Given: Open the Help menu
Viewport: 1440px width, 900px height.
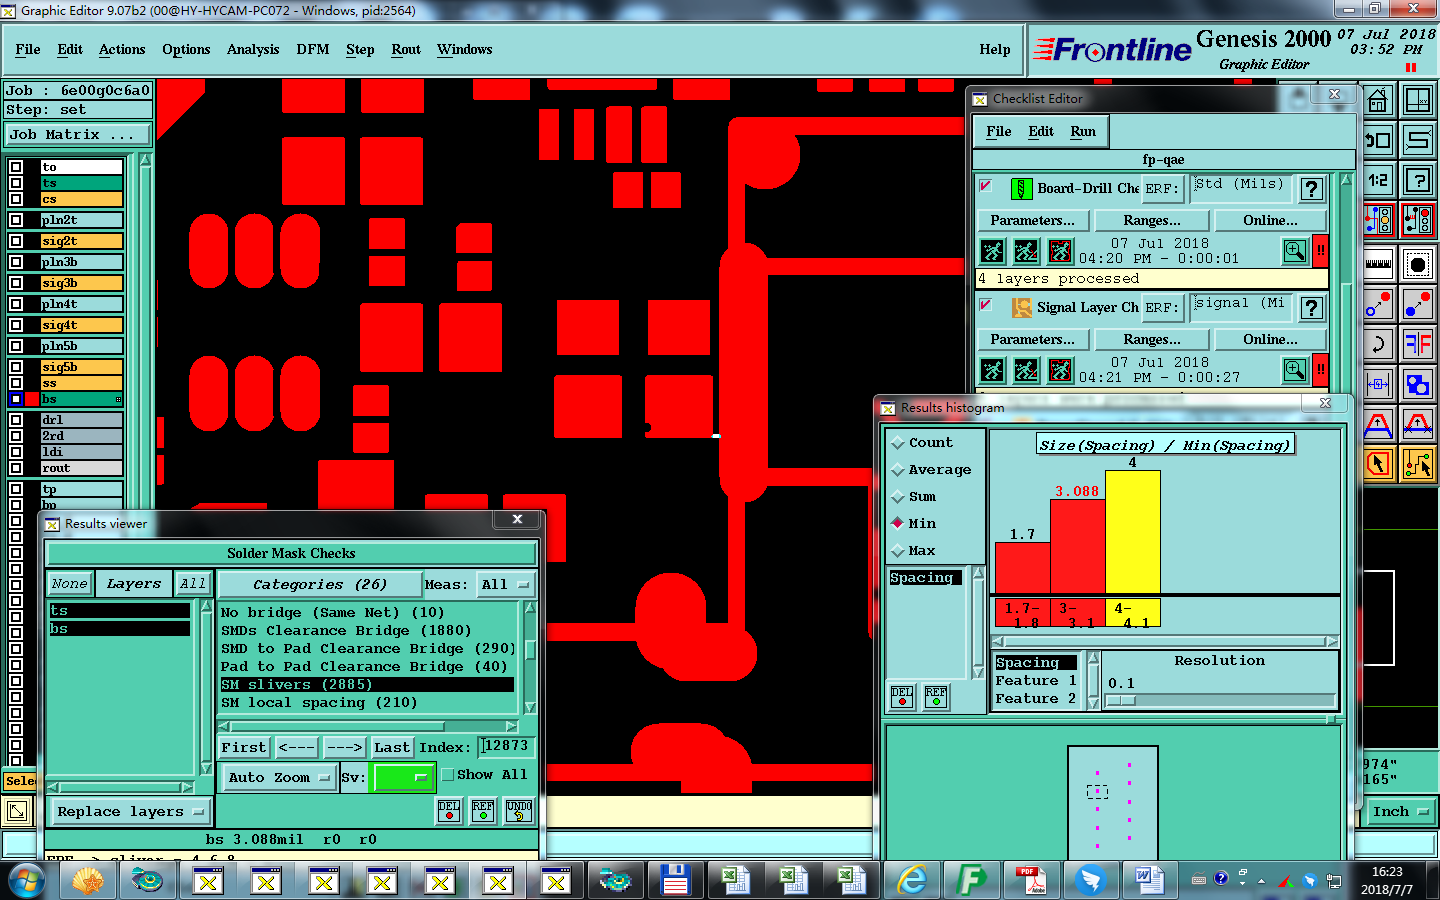Looking at the screenshot, I should tap(995, 49).
